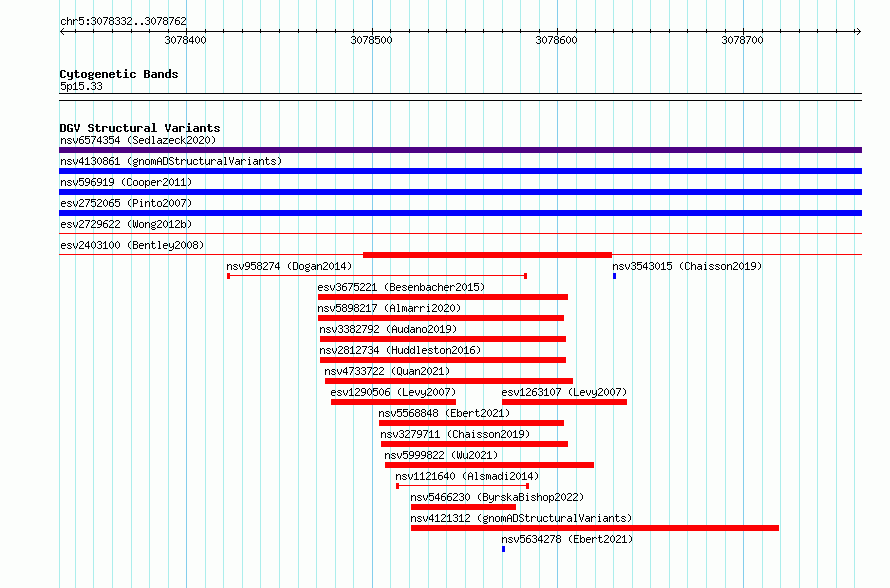This screenshot has height=588, width=890.
Task: Open the esv3675221 (Besenbacher2015) label
Action: [x=401, y=287]
